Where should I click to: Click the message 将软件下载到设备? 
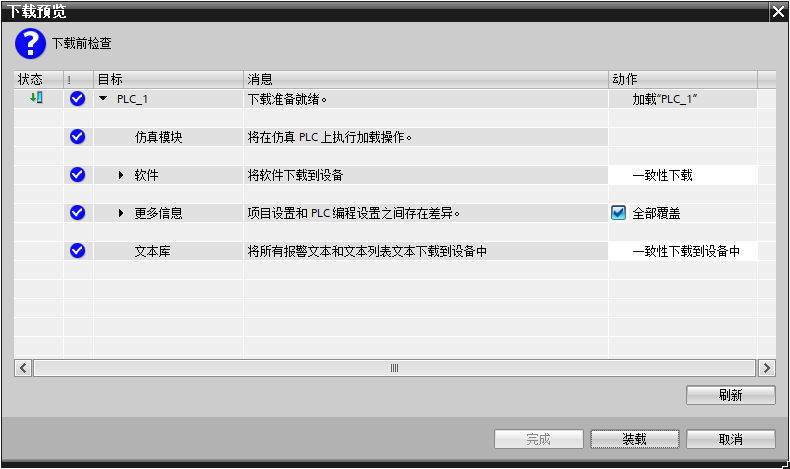[x=295, y=175]
